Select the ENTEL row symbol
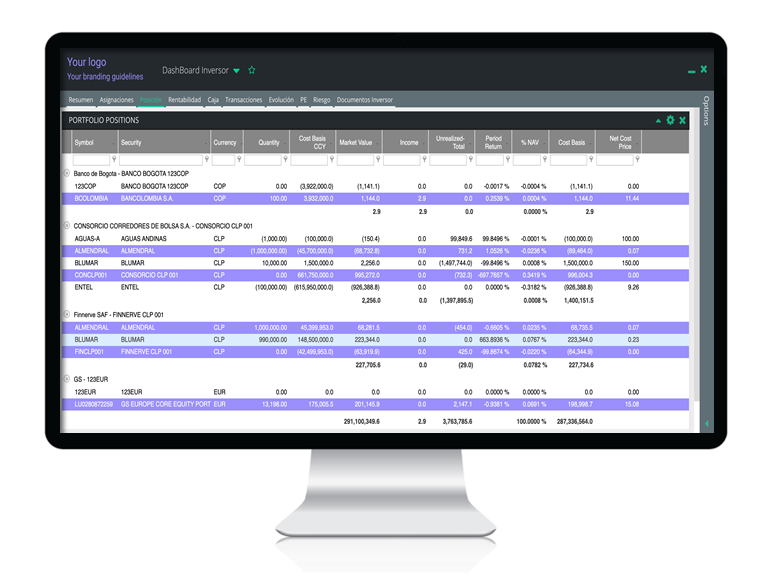Screen dimensions: 768x576 coord(84,287)
